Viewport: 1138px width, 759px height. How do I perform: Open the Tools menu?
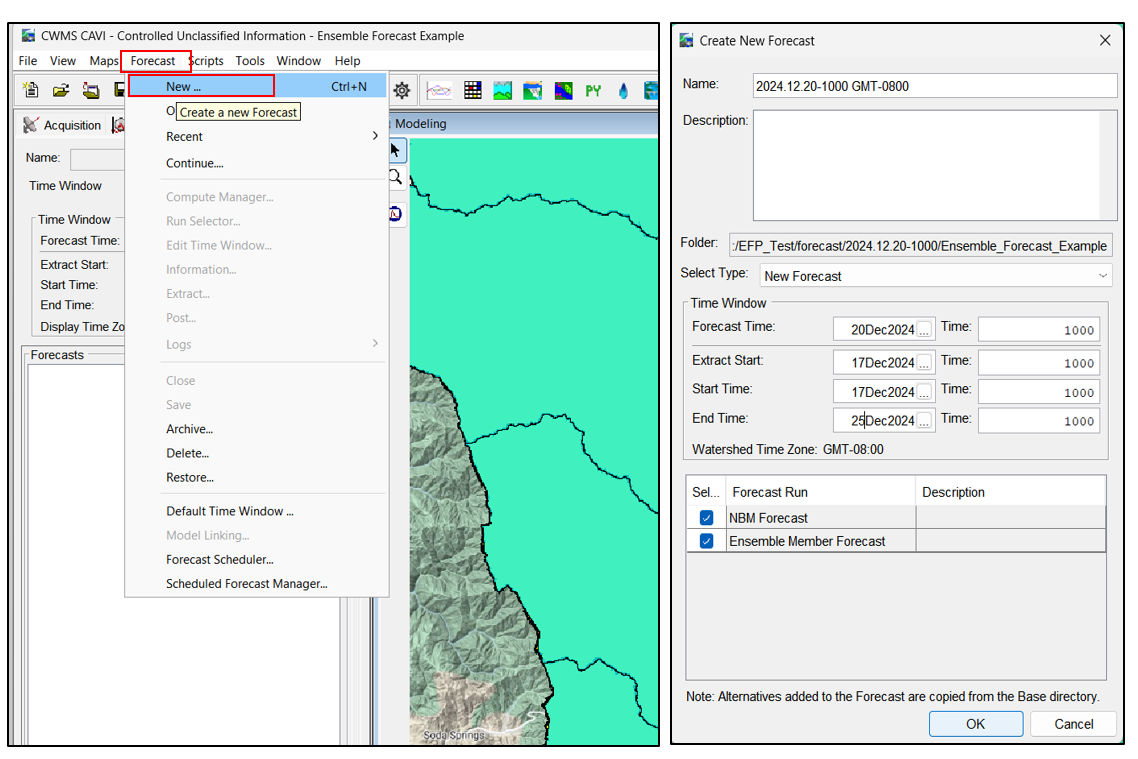point(250,61)
